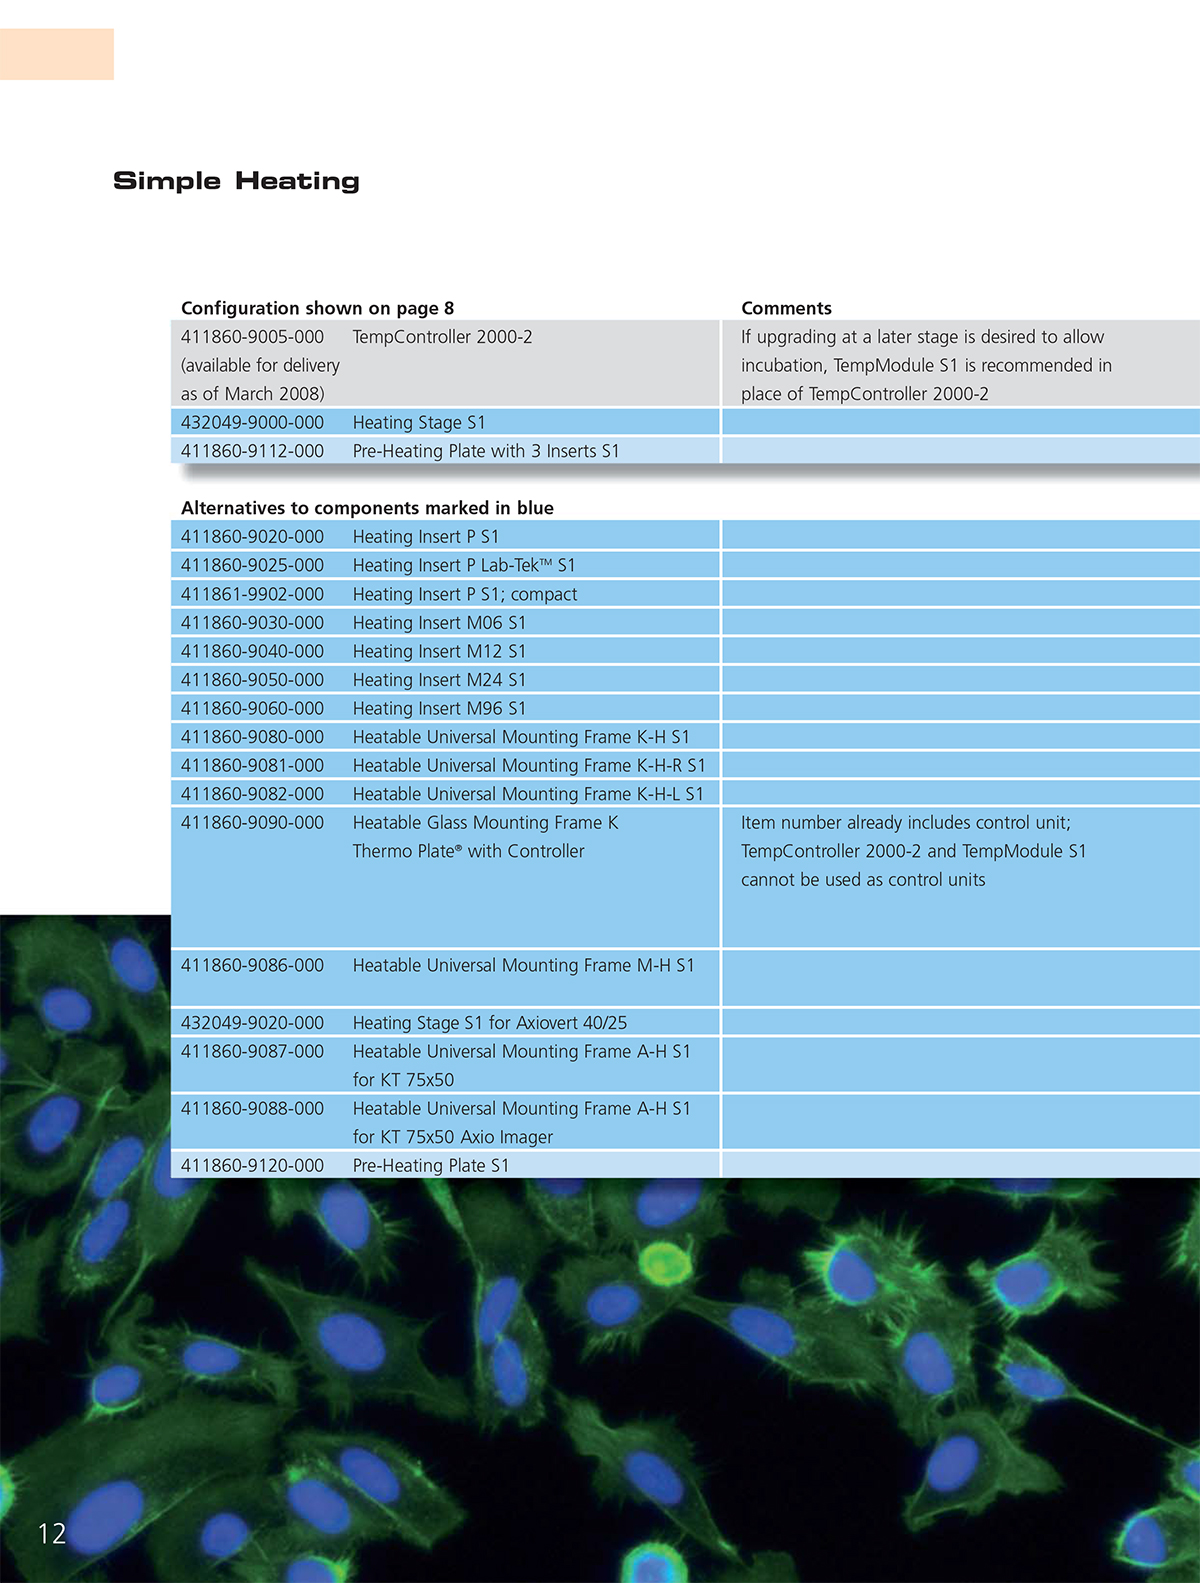Click item number 411860-9080-000

coord(252,737)
